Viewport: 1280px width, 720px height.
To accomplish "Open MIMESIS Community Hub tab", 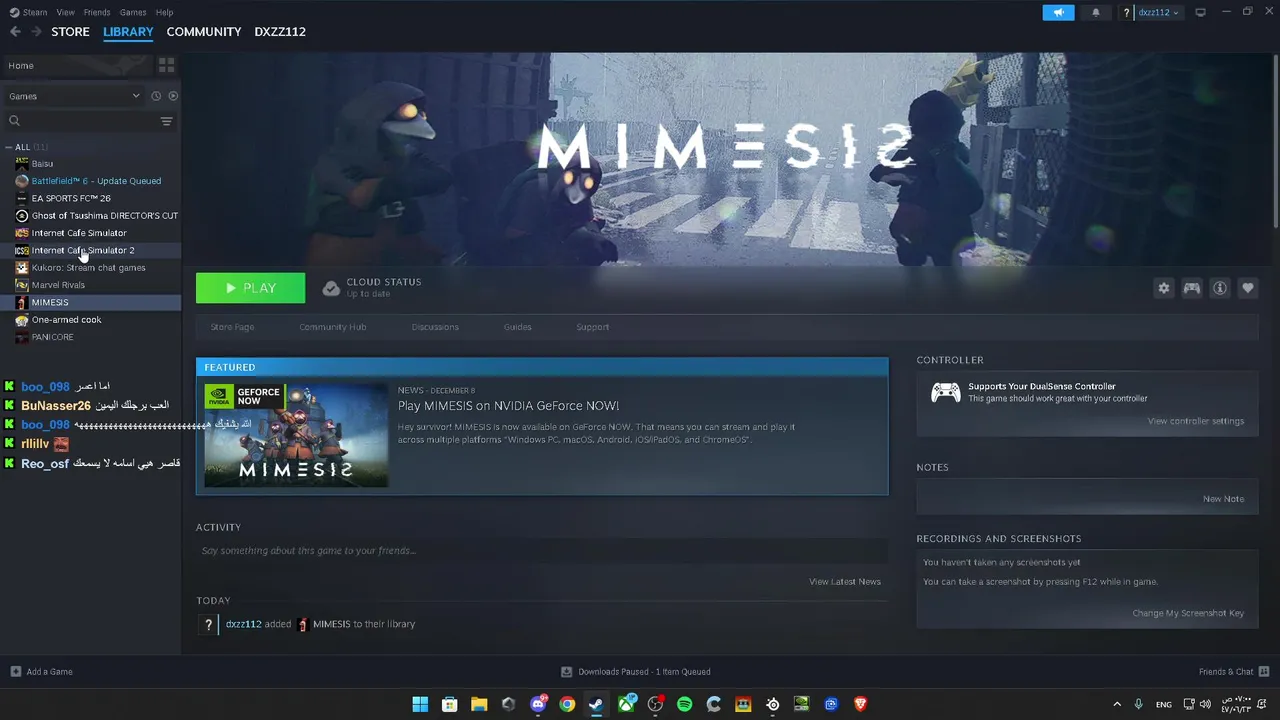I will [333, 327].
